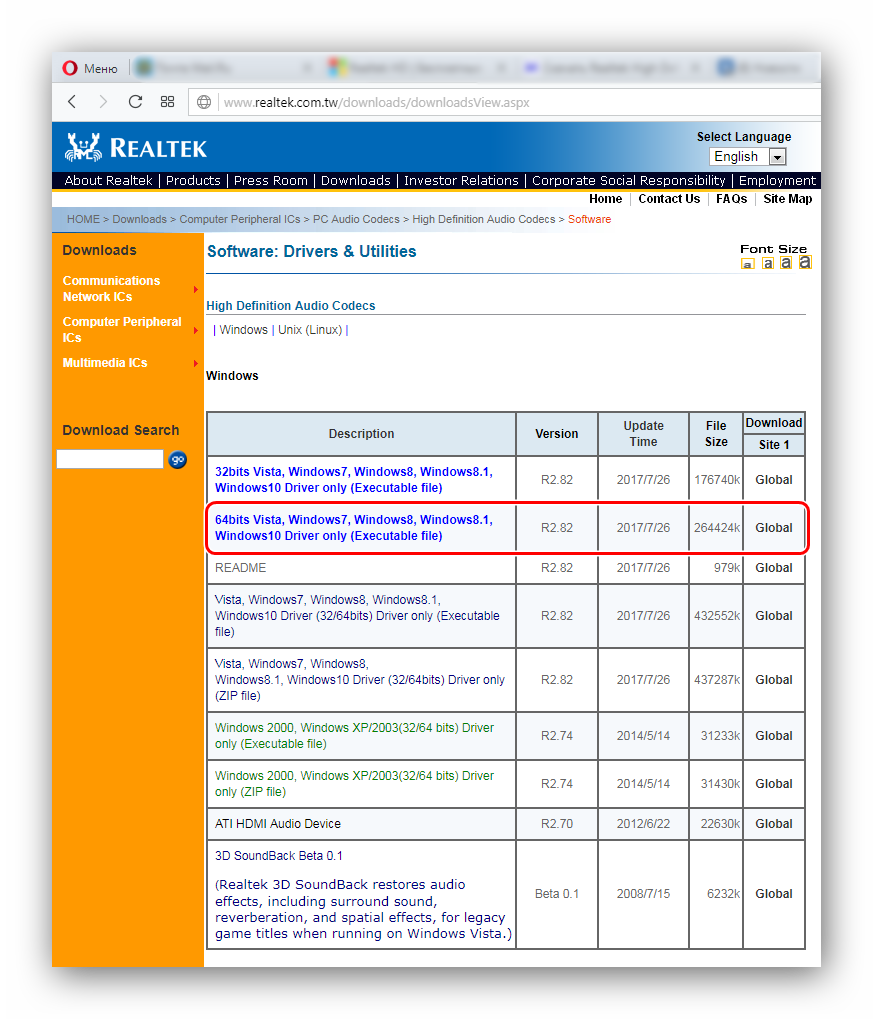Screen dimensions: 873x1019
Task: Select the third font size icon
Action: pos(786,263)
